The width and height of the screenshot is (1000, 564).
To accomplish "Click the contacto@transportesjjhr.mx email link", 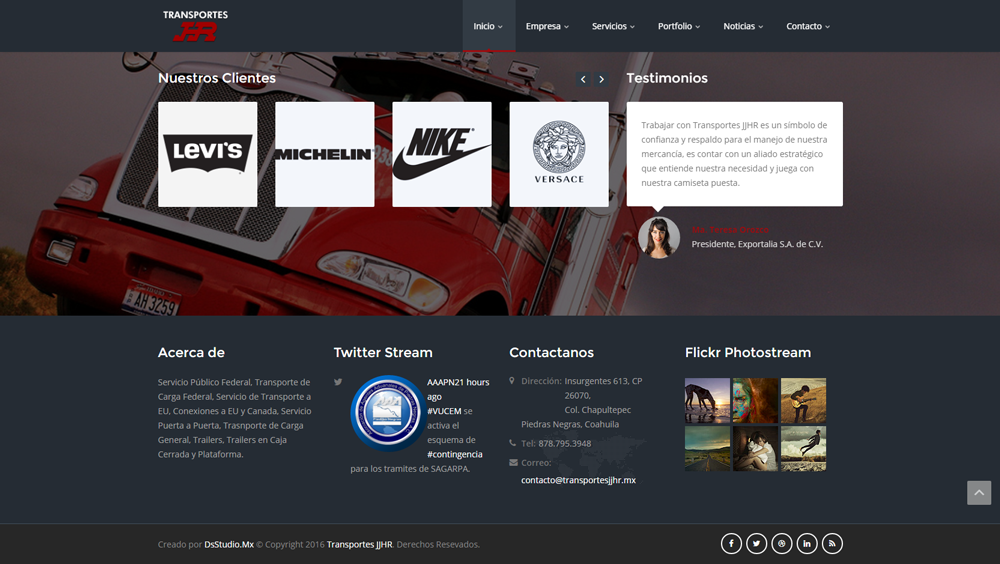I will pos(578,480).
